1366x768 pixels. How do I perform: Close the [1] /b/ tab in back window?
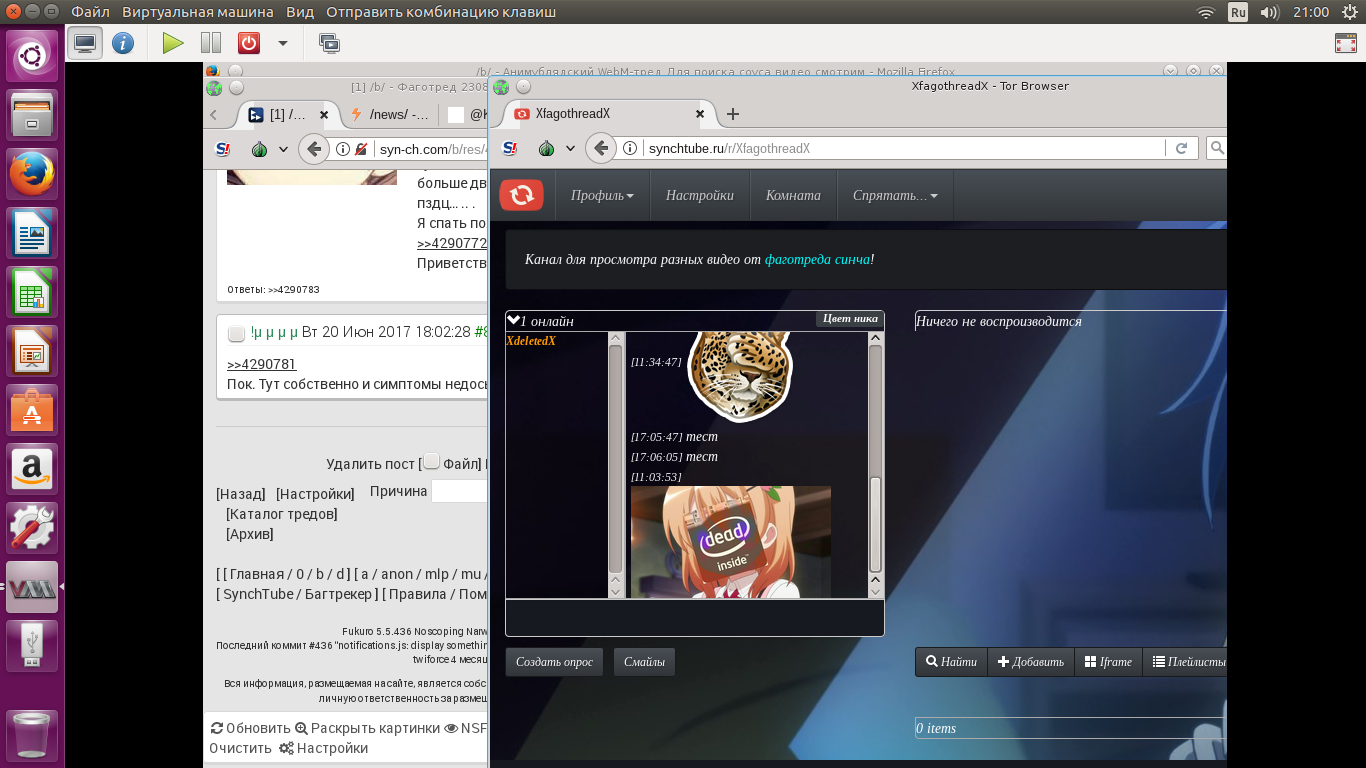323,115
